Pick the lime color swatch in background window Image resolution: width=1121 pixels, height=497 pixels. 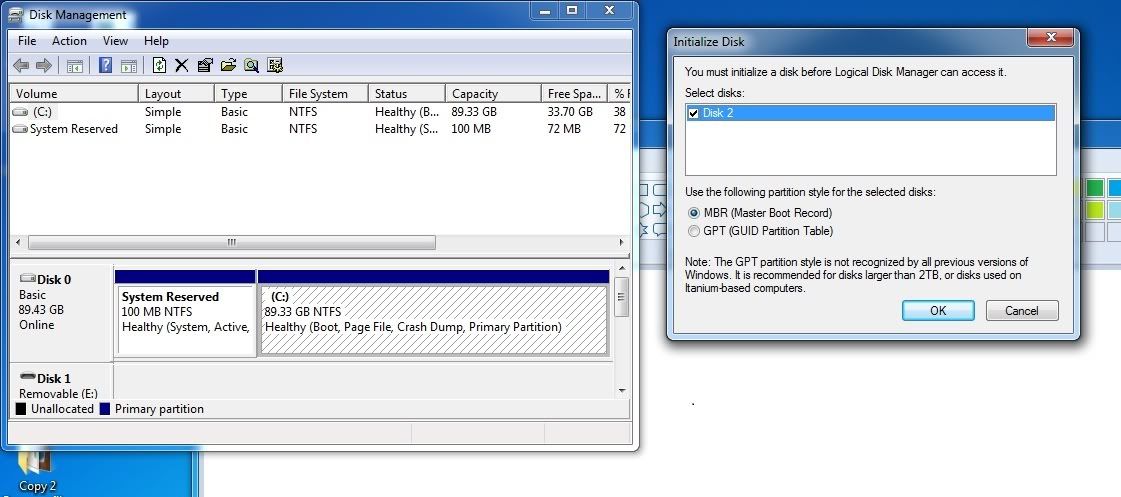tap(1095, 210)
